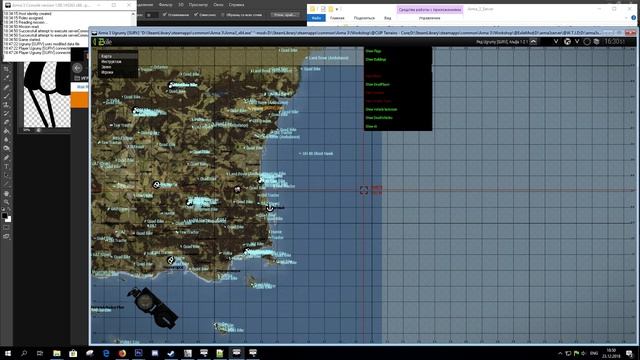Click console scrollbar up arrow
The height and width of the screenshot is (360, 640).
coord(133,14)
